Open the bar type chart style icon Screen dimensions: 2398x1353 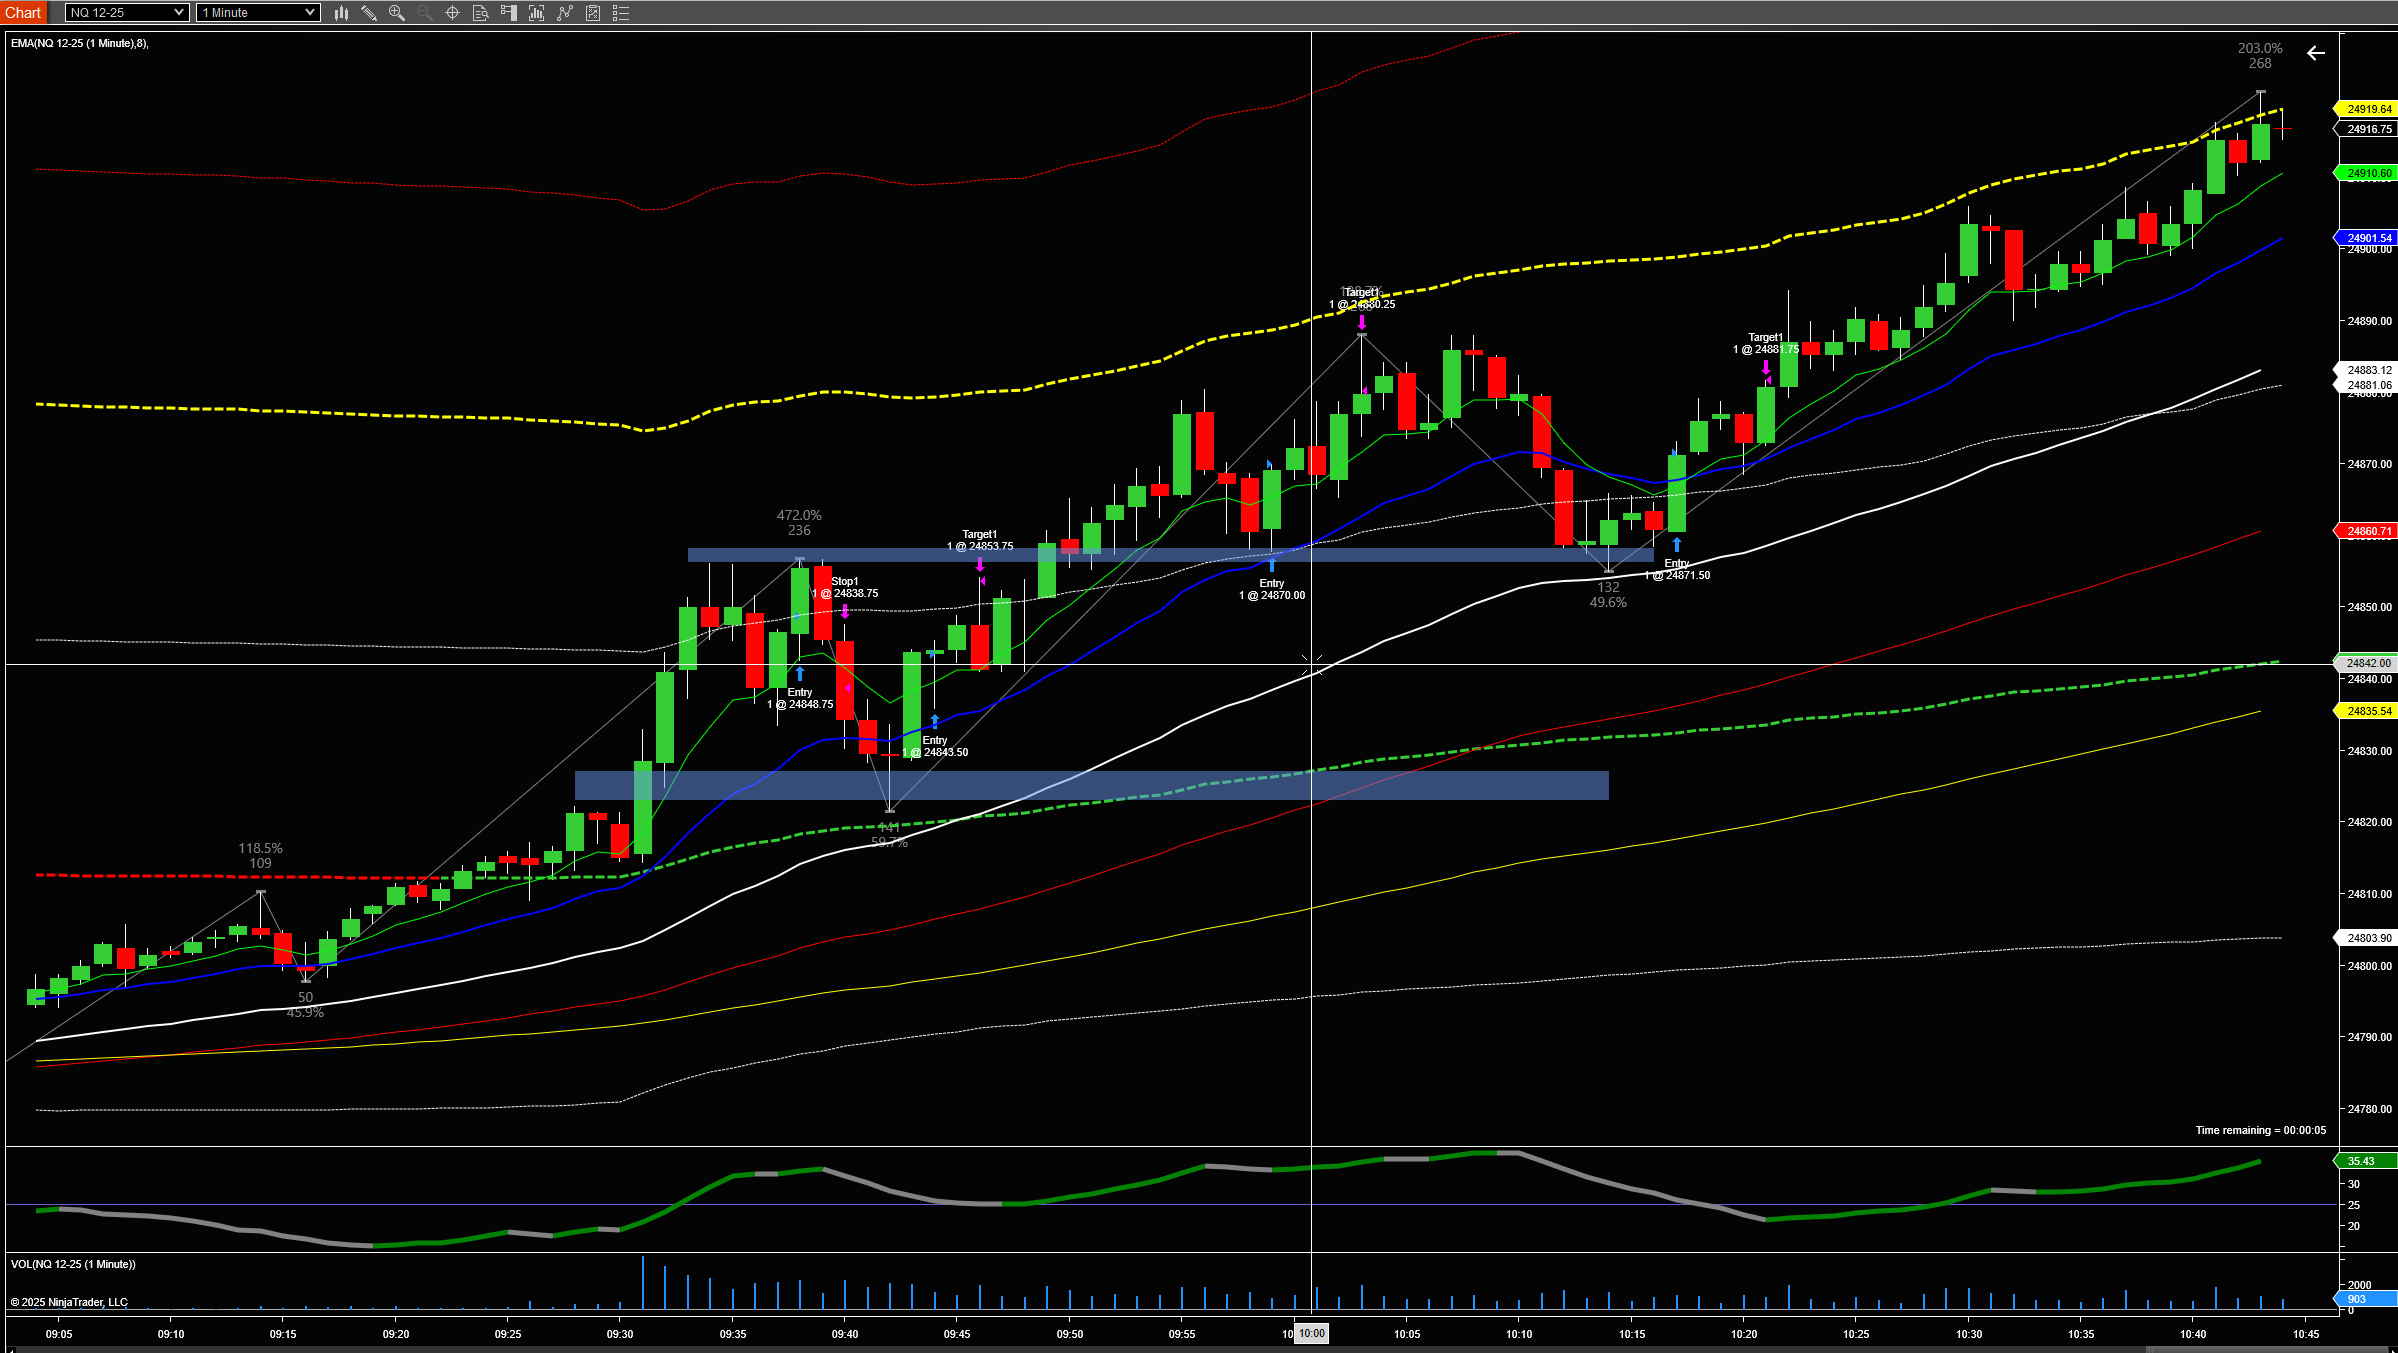tap(341, 13)
